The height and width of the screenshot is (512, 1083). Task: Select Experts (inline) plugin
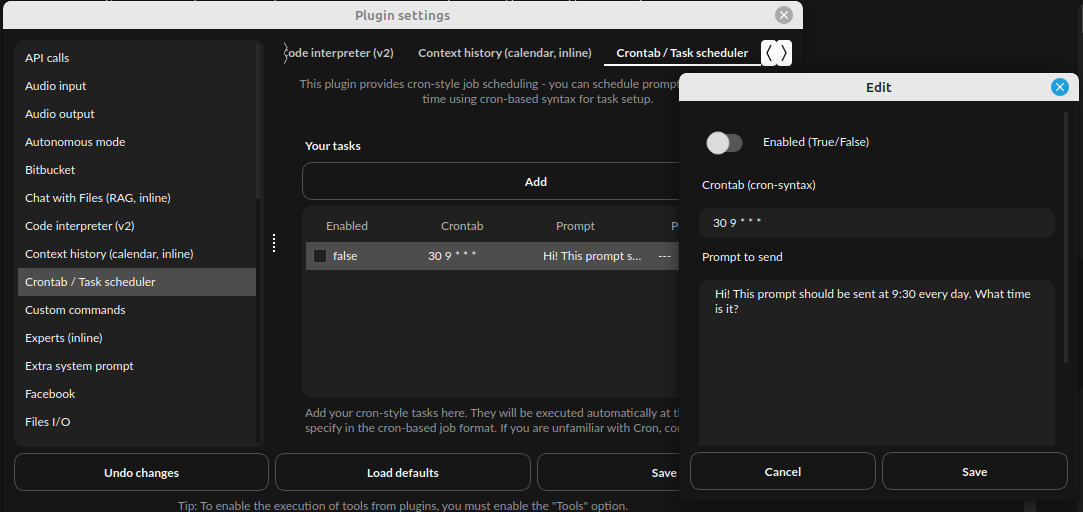(x=135, y=338)
